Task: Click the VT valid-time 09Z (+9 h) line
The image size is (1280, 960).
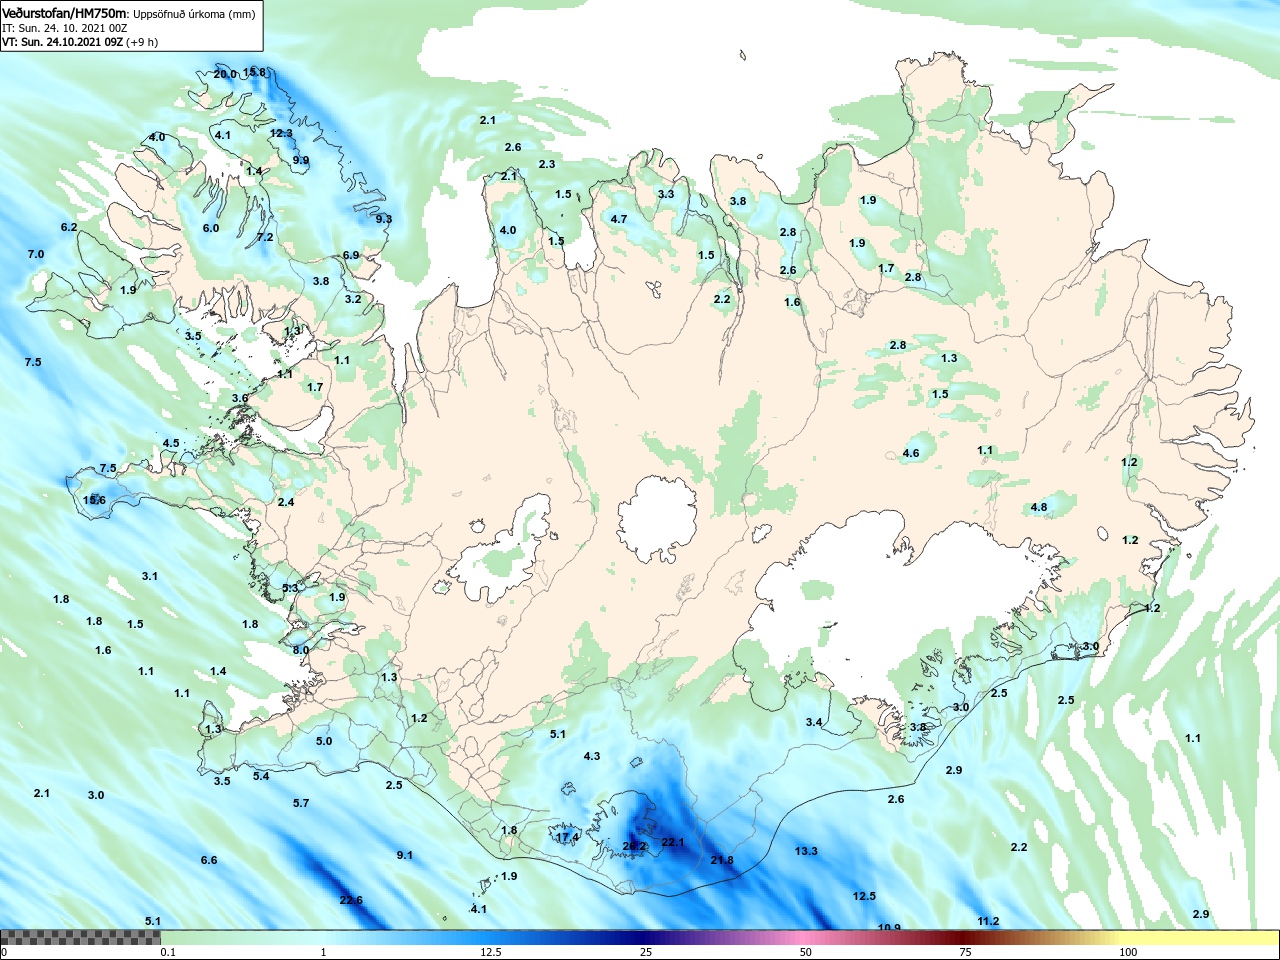Action: pyautogui.click(x=80, y=42)
